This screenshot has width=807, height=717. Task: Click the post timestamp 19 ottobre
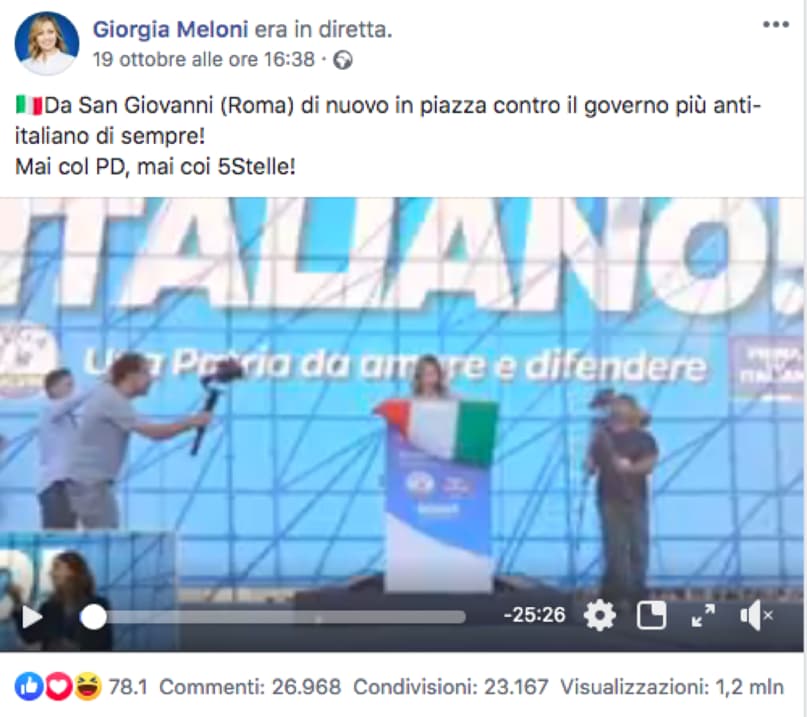tap(203, 60)
